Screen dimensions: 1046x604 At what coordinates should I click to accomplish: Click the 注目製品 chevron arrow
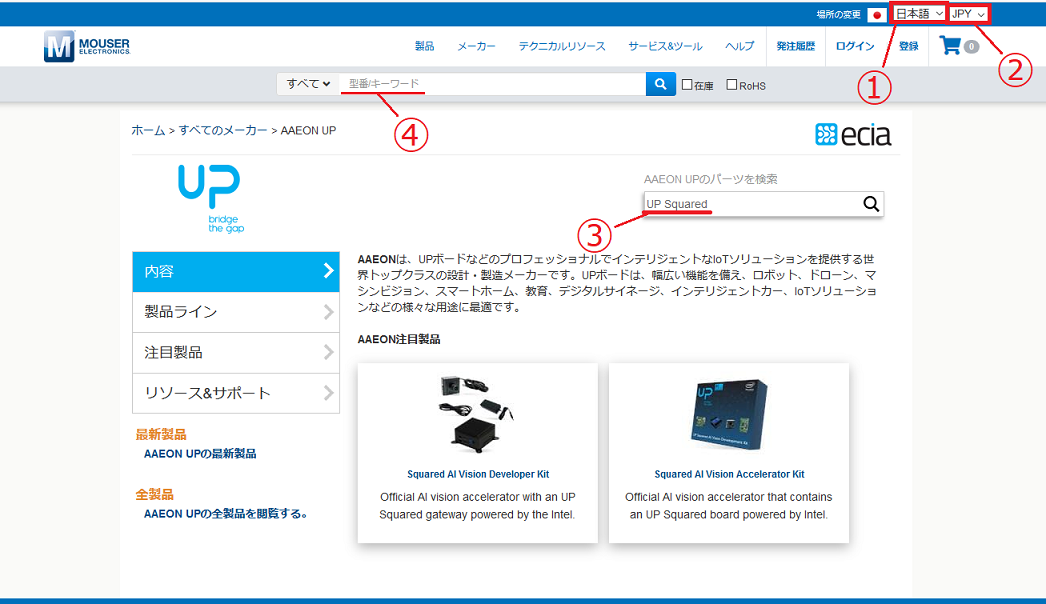328,352
